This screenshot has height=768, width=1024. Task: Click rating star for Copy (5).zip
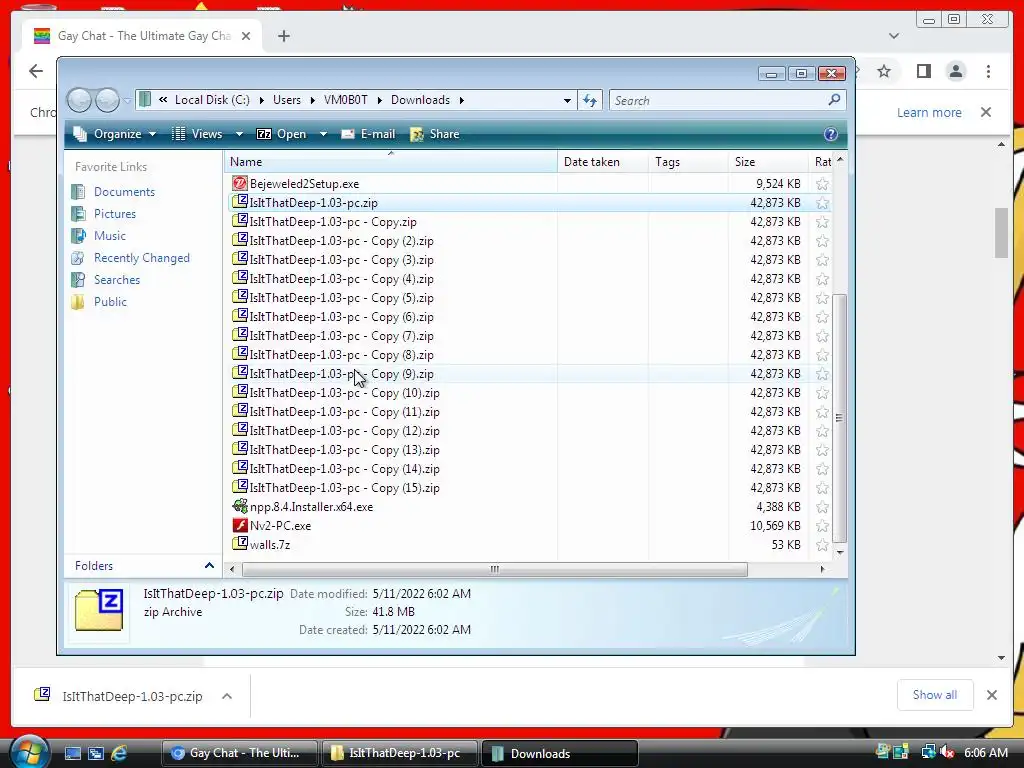point(822,298)
